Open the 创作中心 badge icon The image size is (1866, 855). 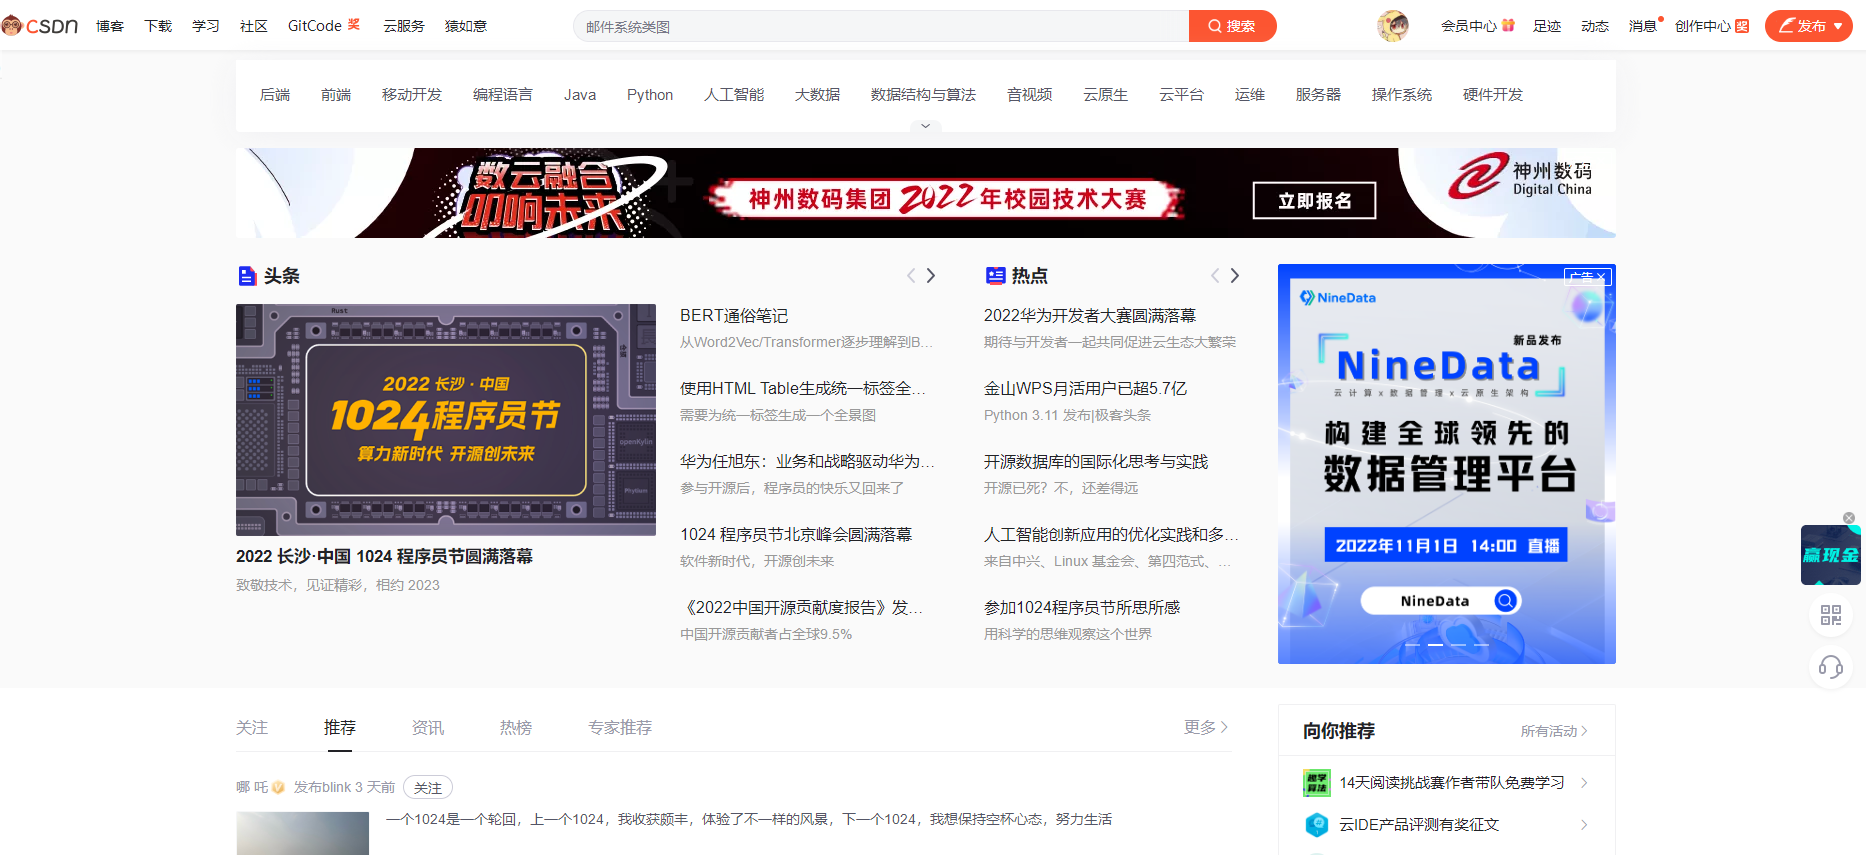click(x=1742, y=26)
